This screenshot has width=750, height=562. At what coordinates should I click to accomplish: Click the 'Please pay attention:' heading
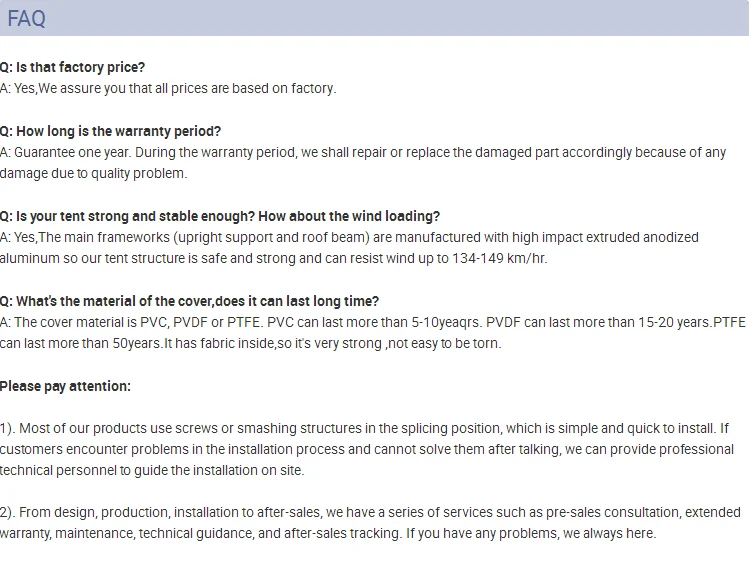[65, 386]
